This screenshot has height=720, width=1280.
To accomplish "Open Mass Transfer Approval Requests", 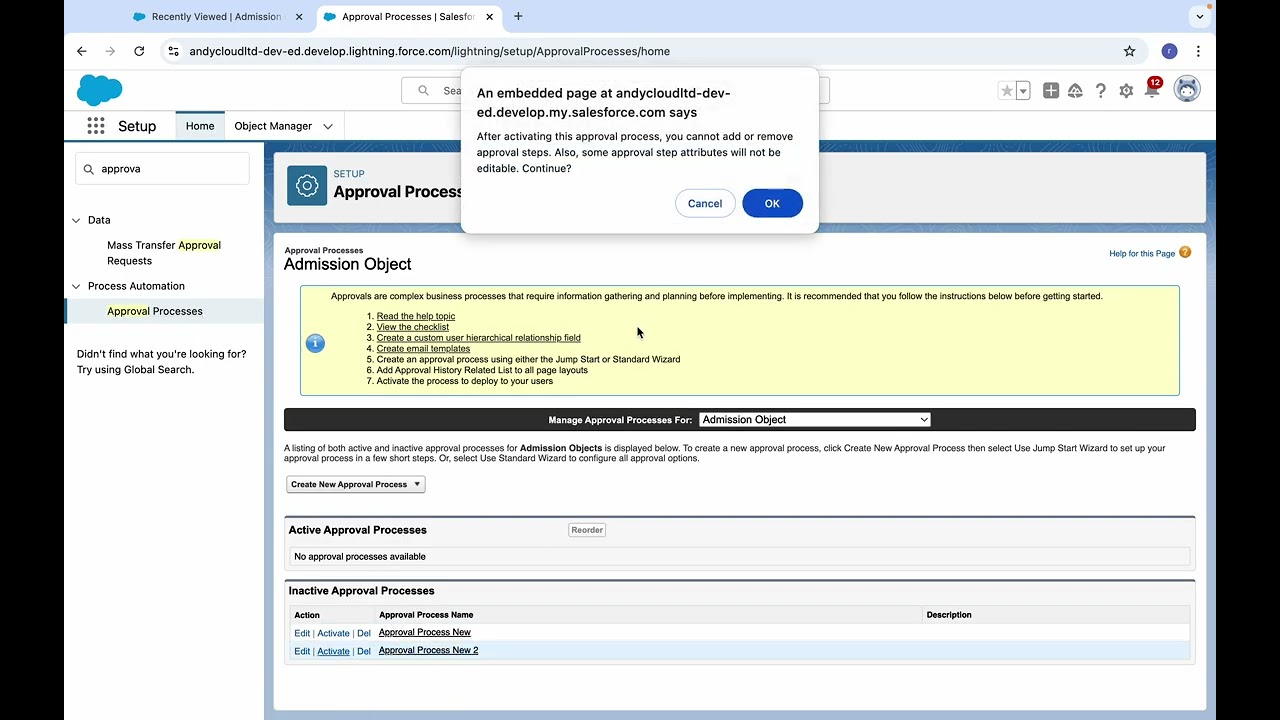I will [x=164, y=253].
